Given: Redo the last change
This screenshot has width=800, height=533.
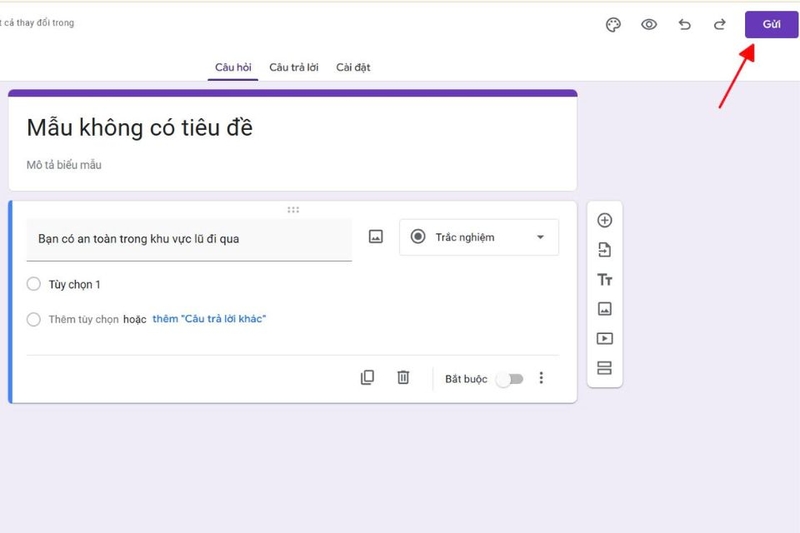Looking at the screenshot, I should pos(720,24).
